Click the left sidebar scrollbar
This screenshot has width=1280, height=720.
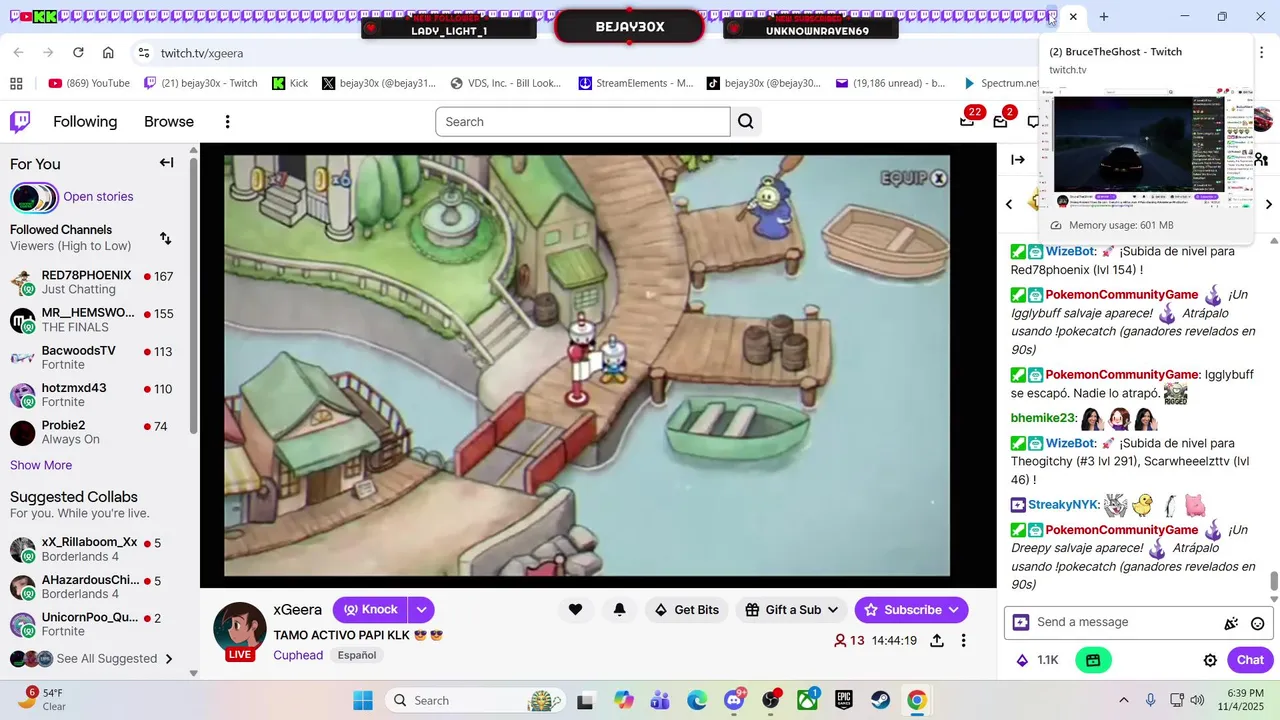point(193,295)
